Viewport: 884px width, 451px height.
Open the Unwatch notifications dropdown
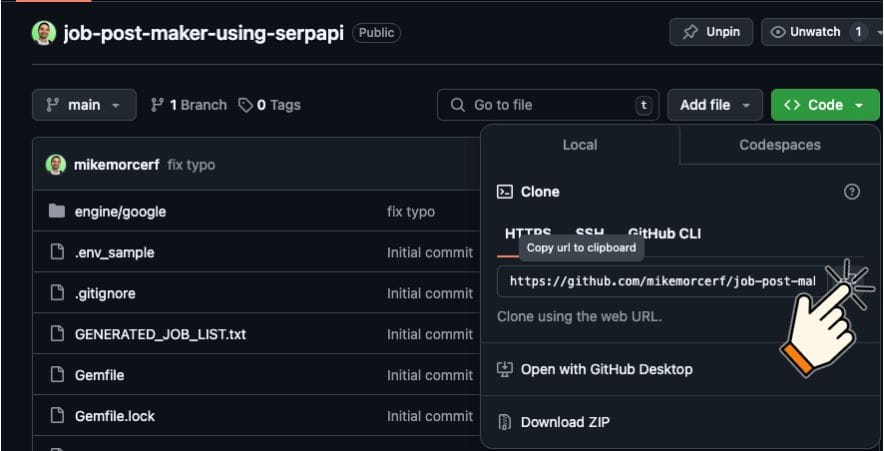[x=823, y=32]
